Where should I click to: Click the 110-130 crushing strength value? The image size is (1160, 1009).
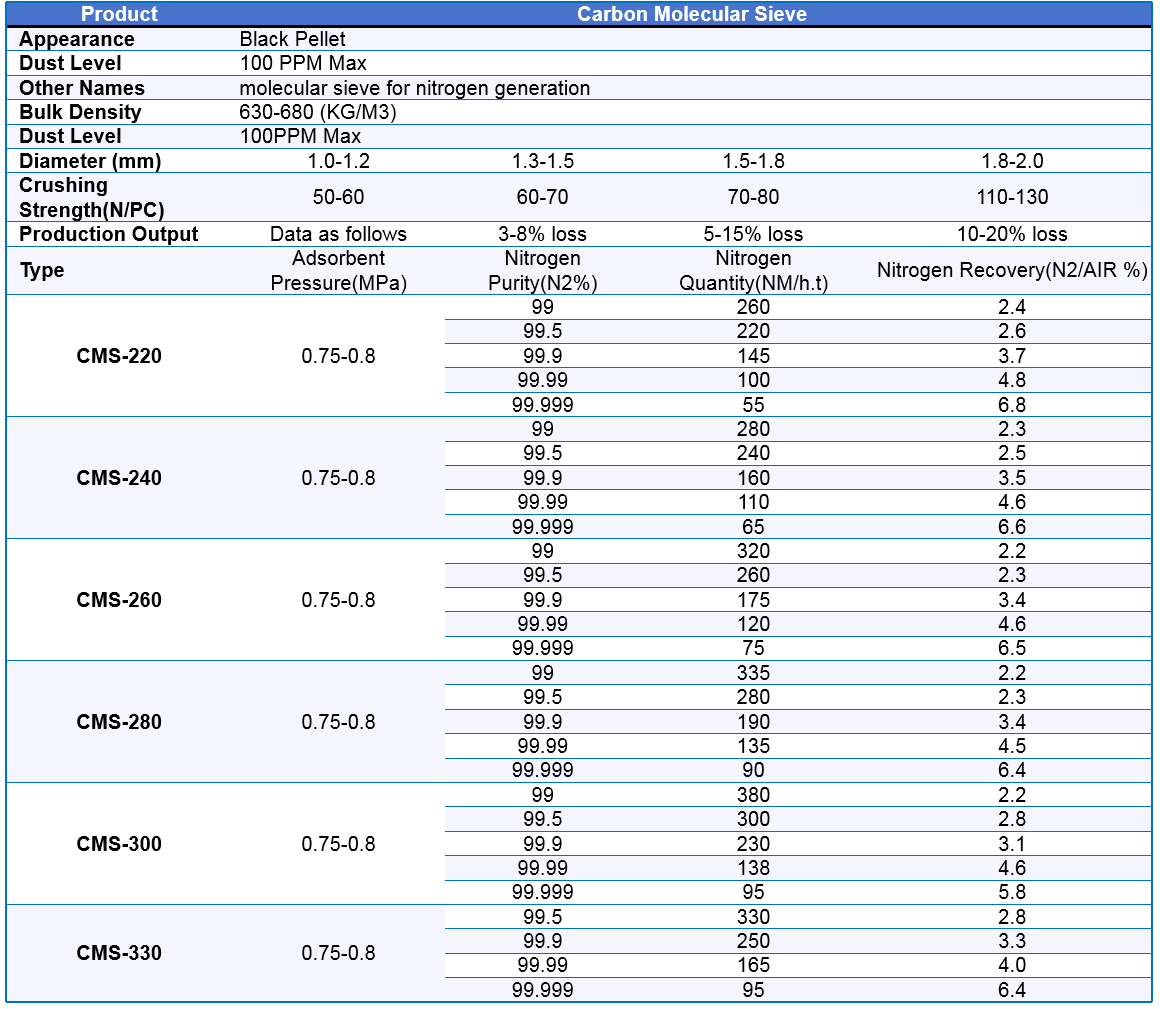pos(1012,198)
